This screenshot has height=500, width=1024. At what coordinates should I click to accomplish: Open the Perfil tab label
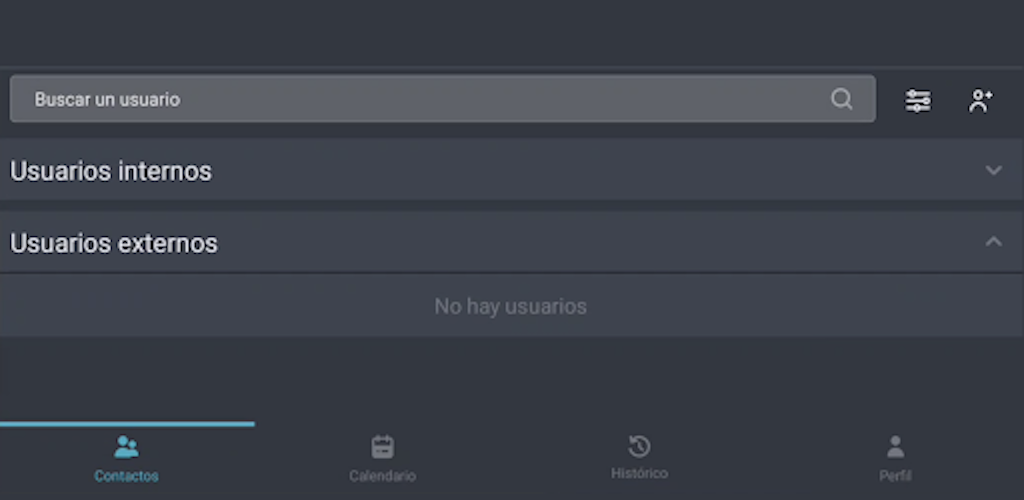895,477
